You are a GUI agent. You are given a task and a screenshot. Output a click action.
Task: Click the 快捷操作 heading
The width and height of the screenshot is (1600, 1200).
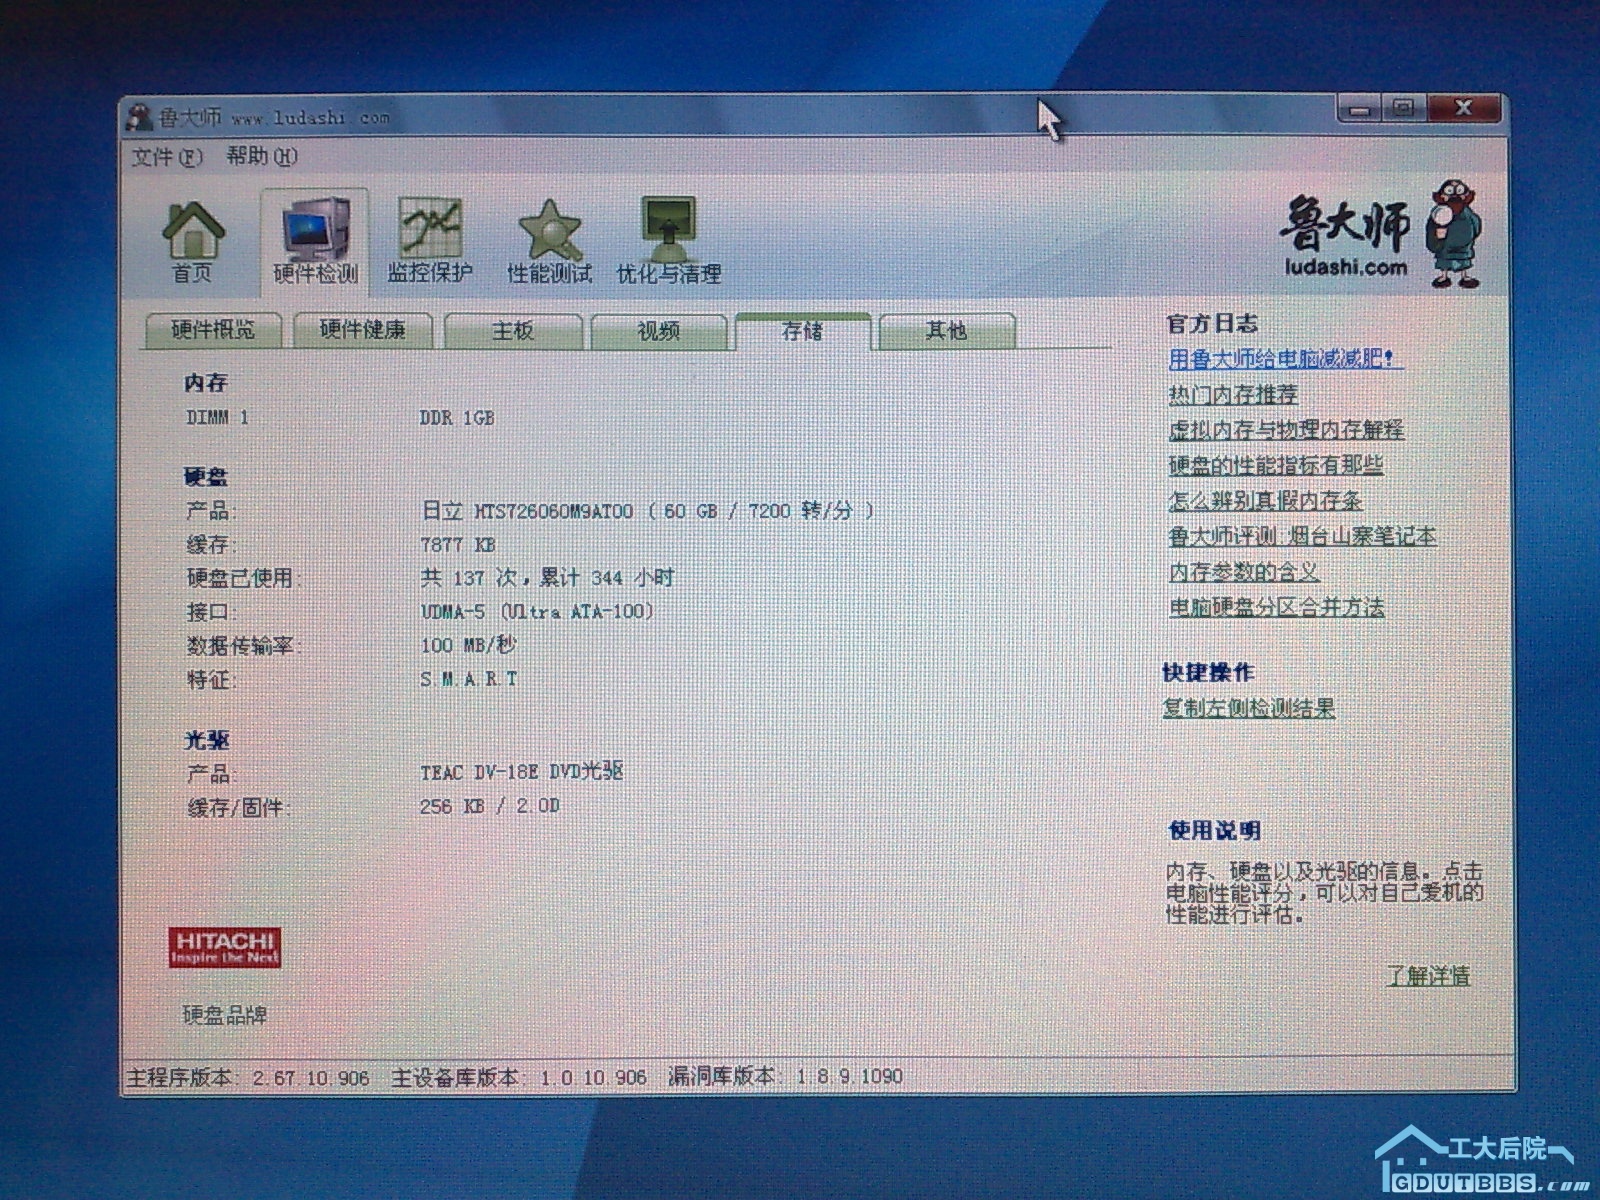click(x=1208, y=672)
